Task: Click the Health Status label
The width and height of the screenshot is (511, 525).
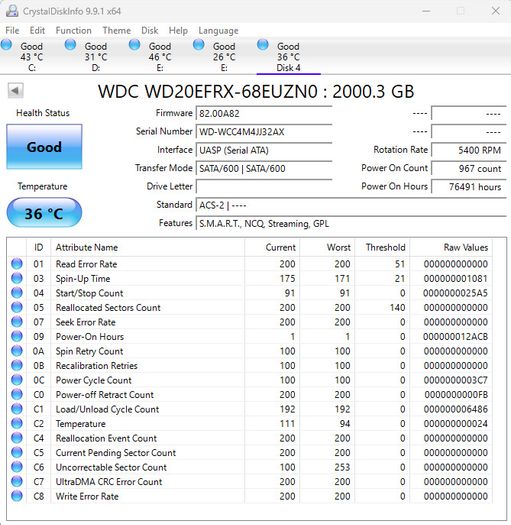Action: point(43,113)
